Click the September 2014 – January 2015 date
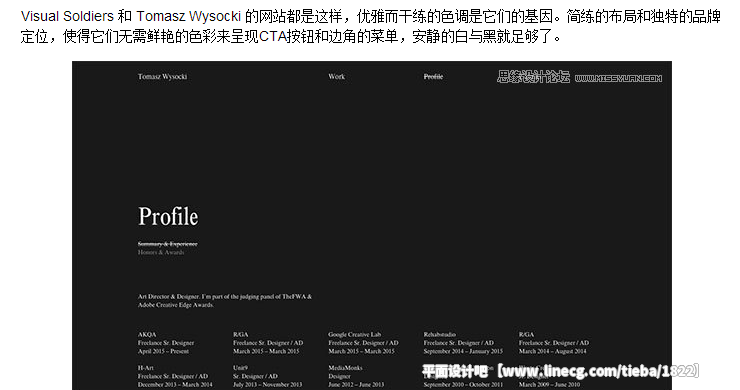740x390 pixels. 463,351
